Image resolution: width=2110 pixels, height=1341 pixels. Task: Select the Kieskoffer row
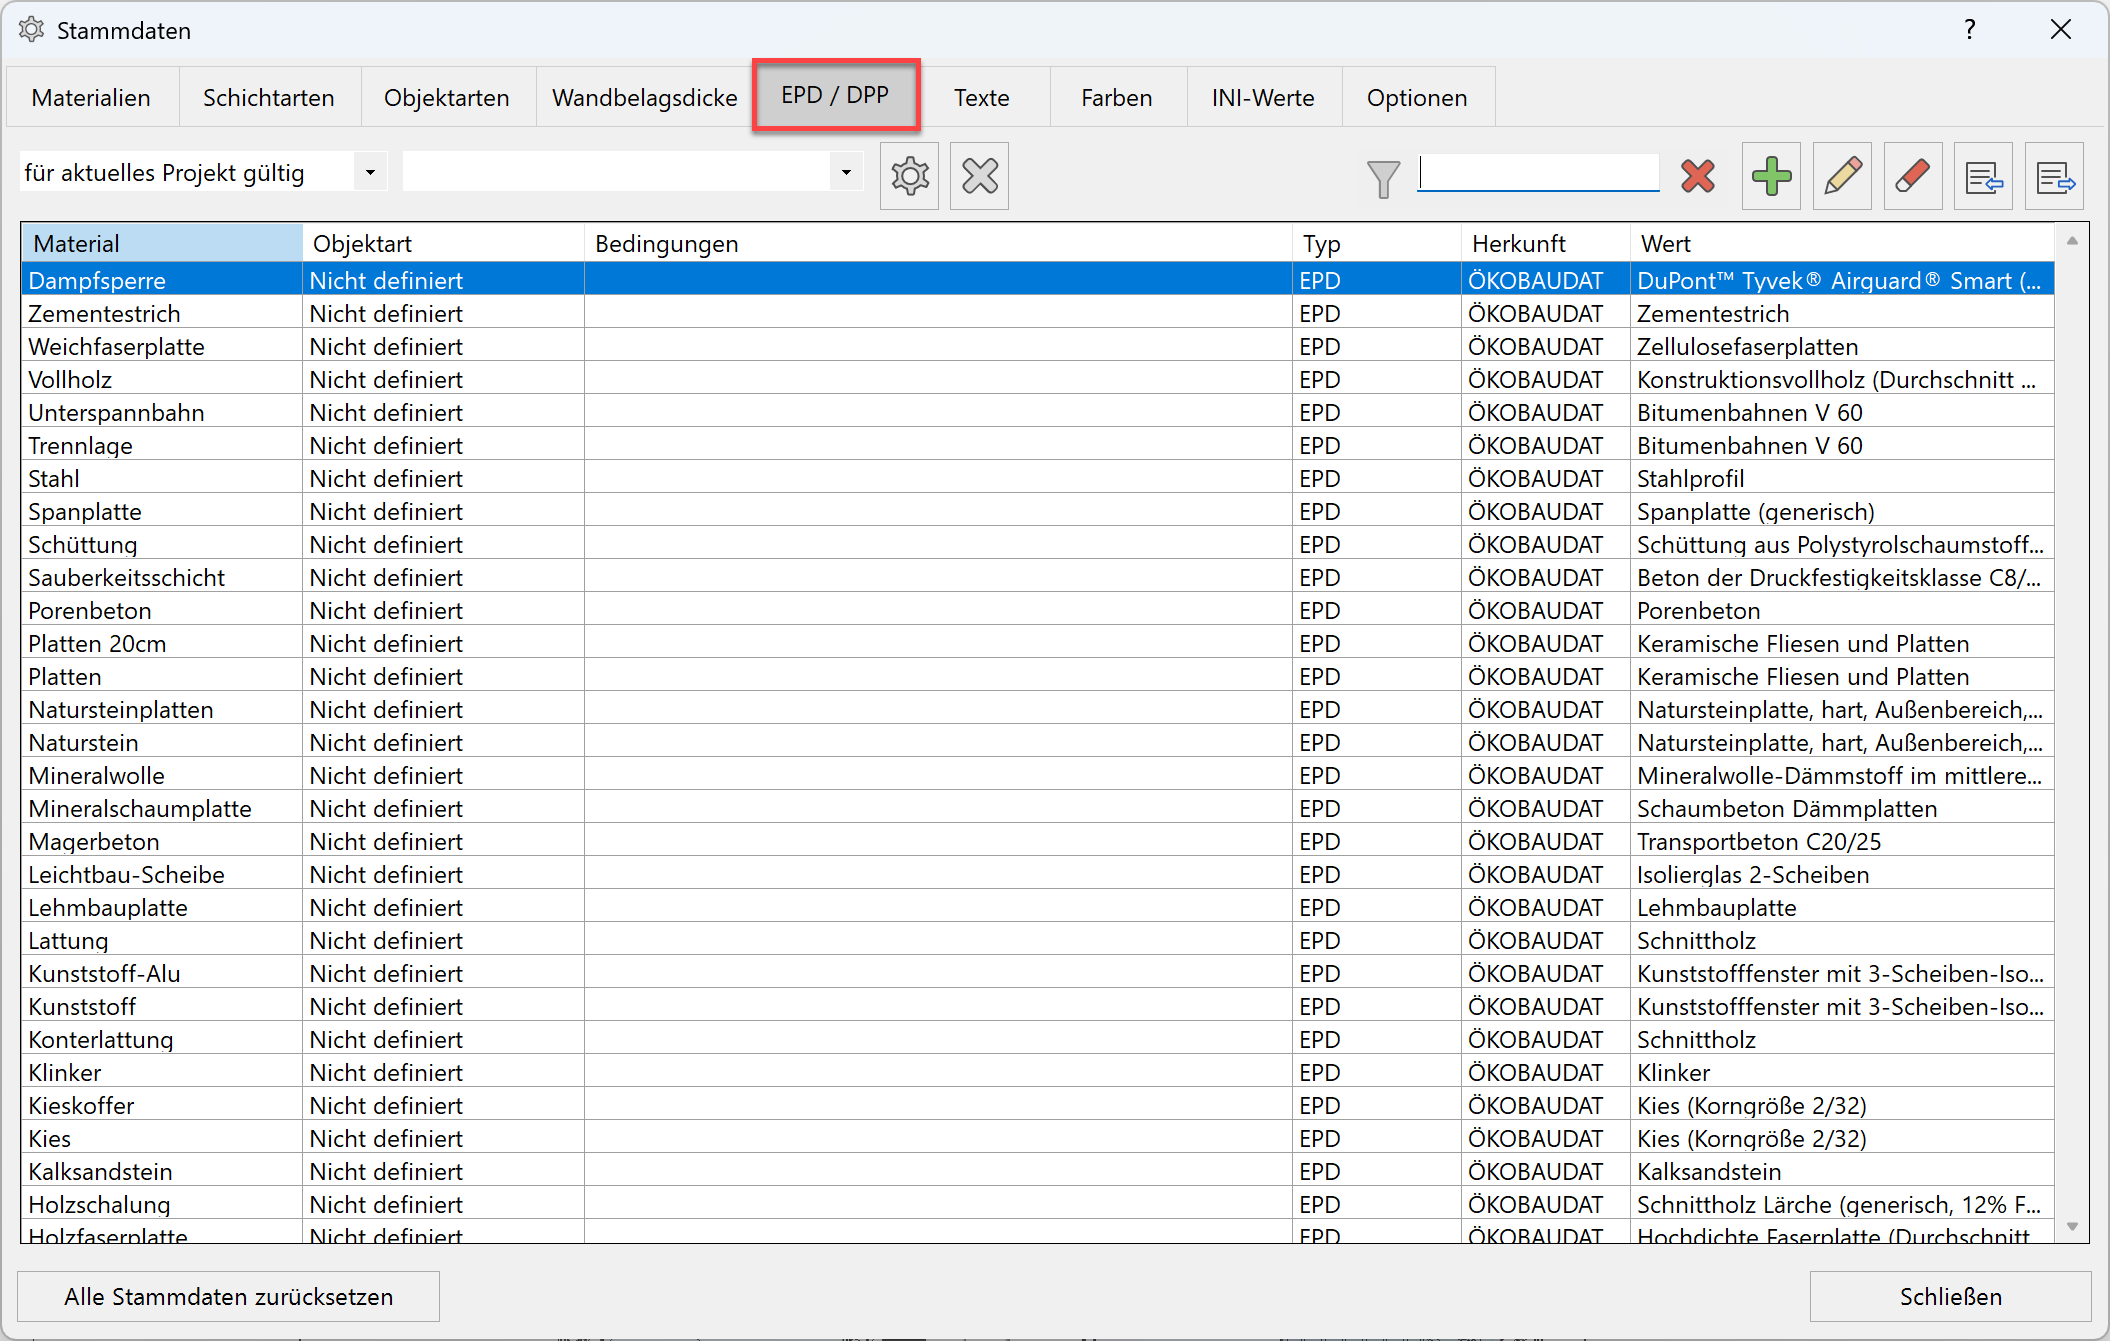1038,1106
